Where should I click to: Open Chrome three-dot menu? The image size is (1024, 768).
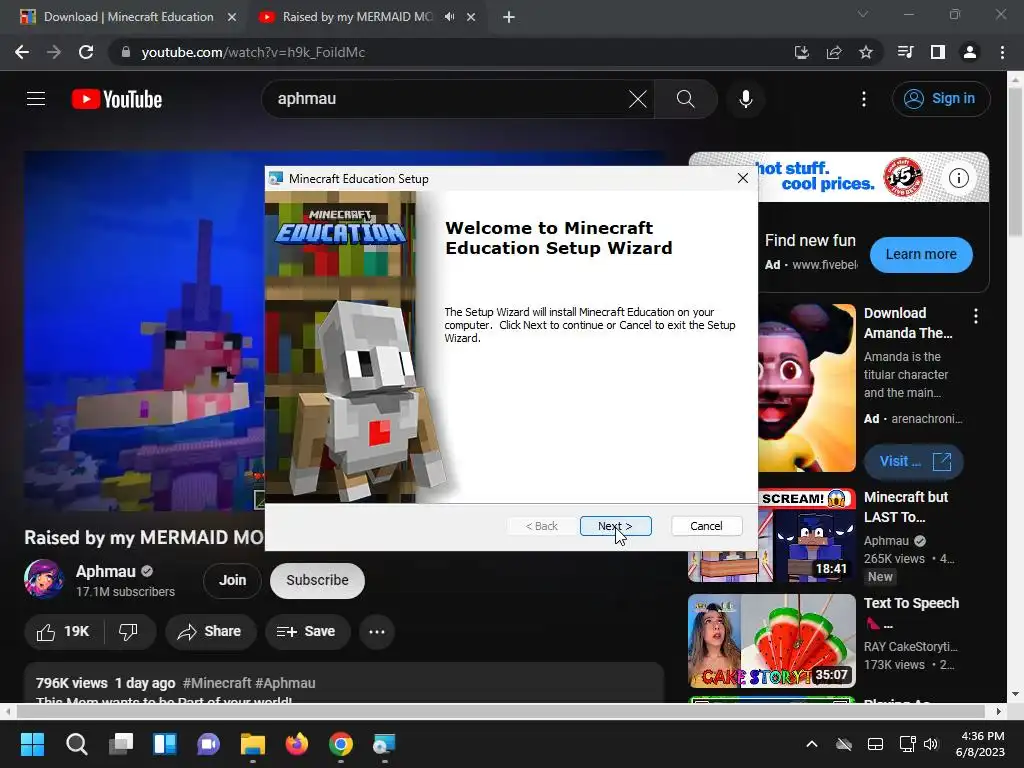click(x=1002, y=52)
